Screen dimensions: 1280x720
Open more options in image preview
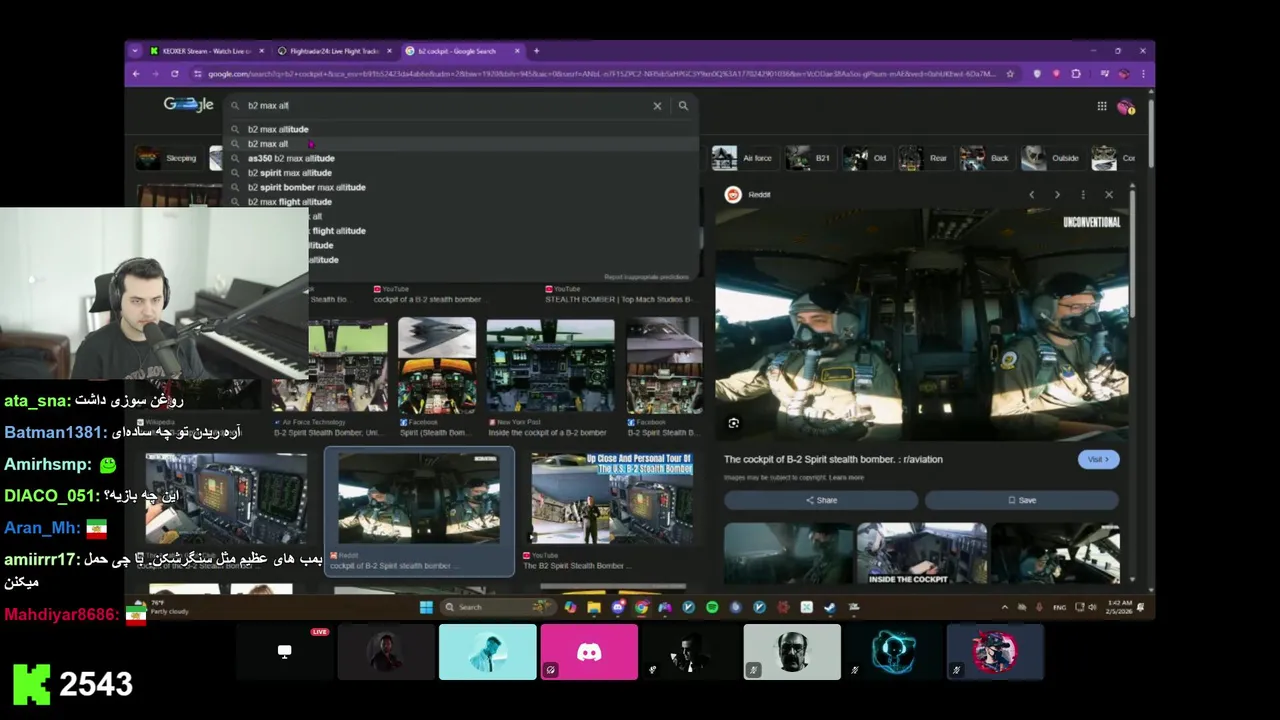tap(1083, 195)
